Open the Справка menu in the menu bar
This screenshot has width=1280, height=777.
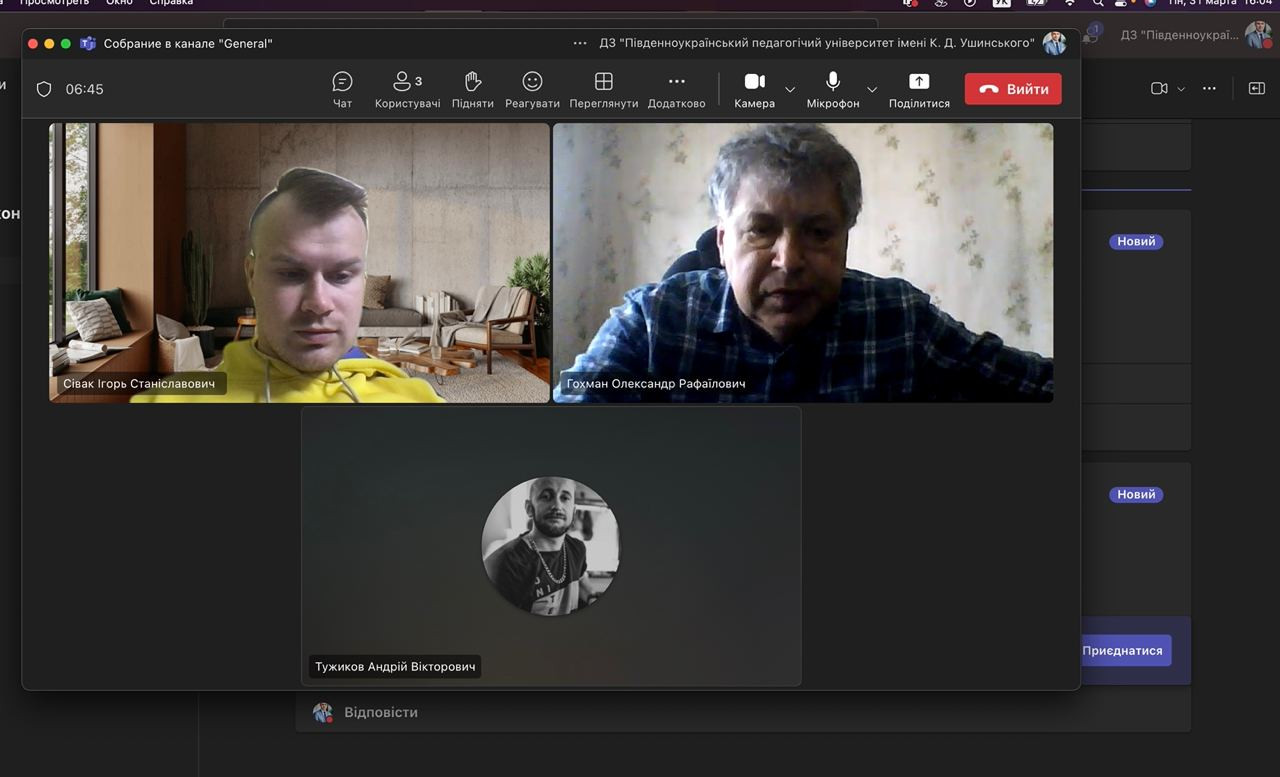(x=171, y=3)
